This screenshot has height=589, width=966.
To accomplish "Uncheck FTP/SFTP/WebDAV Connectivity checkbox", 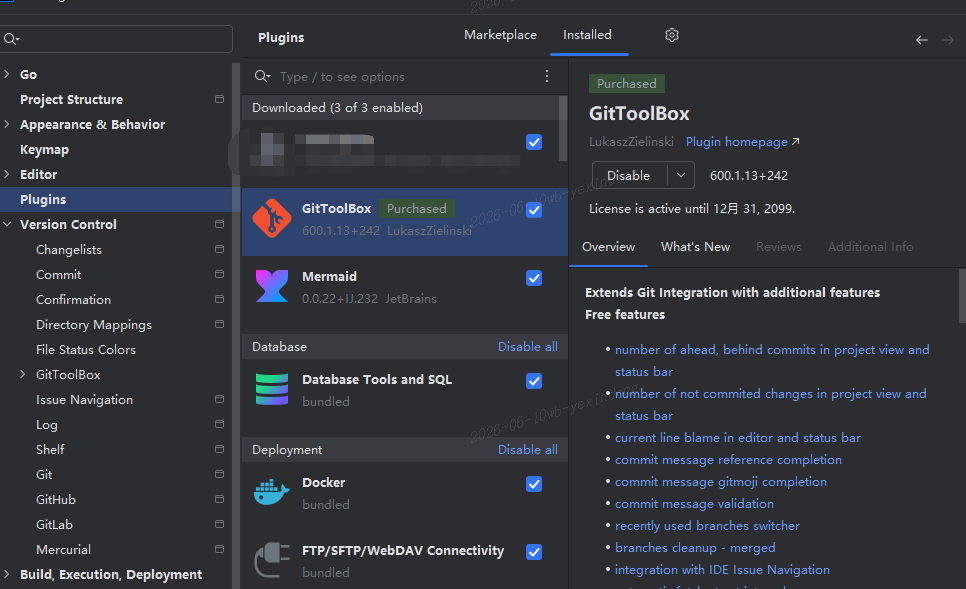I will (534, 552).
